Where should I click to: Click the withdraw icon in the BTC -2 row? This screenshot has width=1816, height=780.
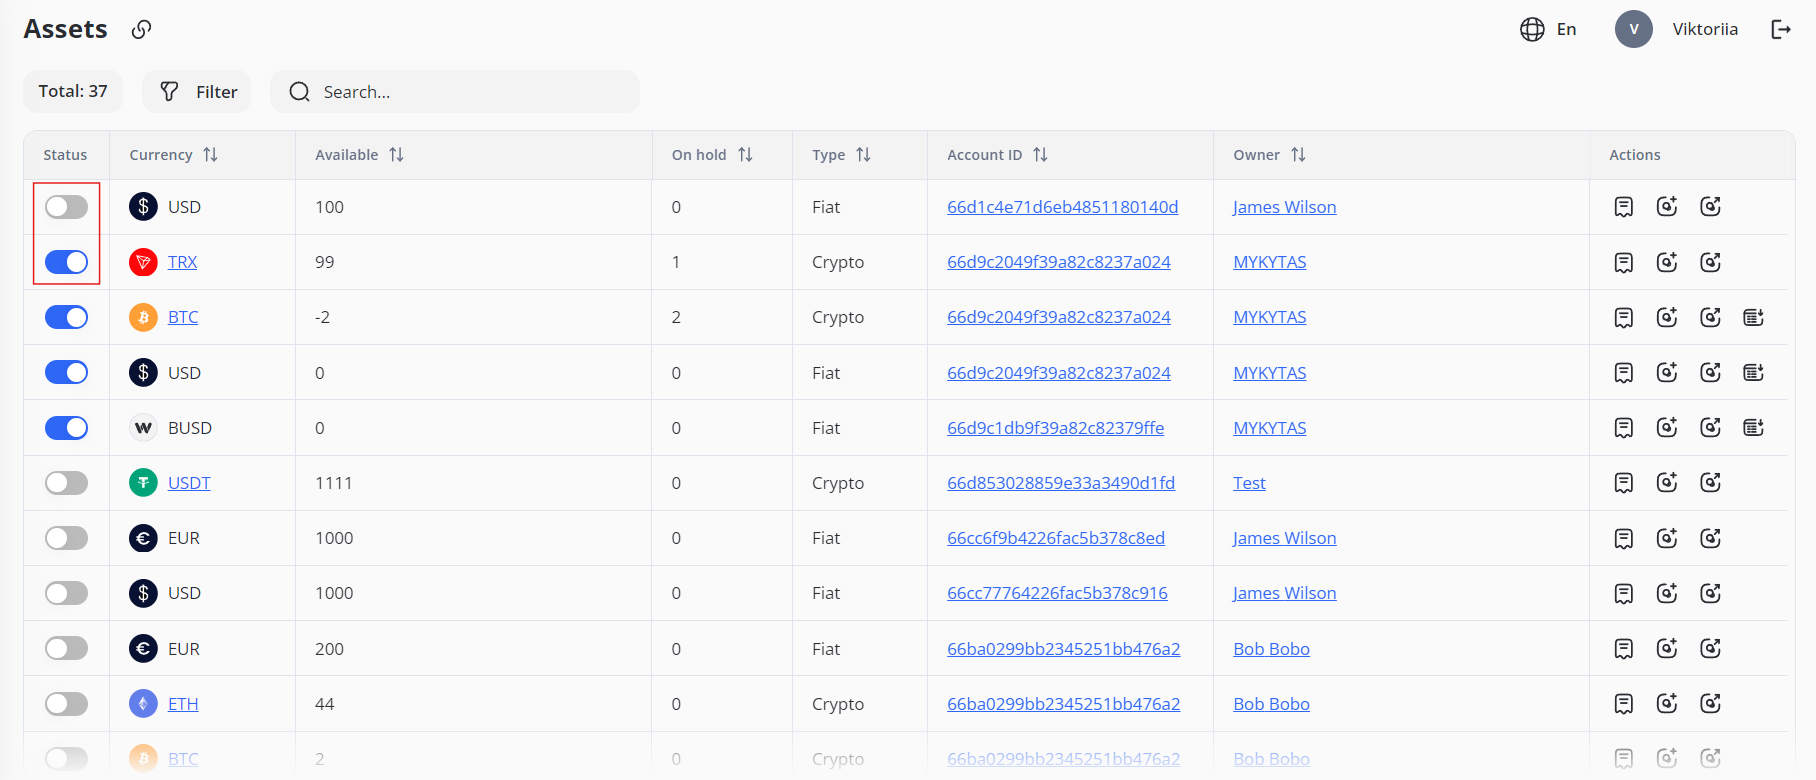click(x=1711, y=317)
